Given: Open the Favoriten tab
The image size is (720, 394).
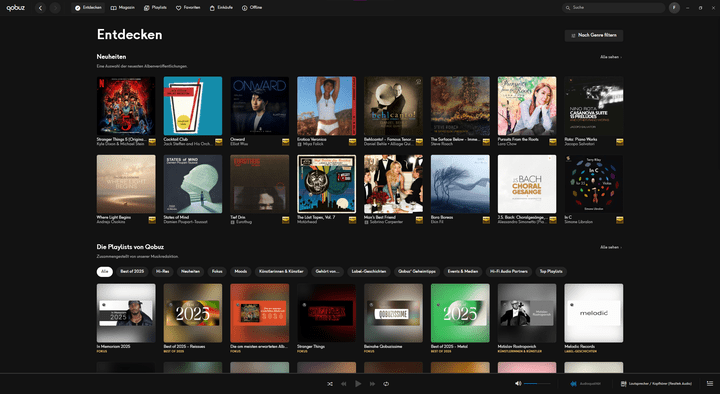Looking at the screenshot, I should (188, 8).
